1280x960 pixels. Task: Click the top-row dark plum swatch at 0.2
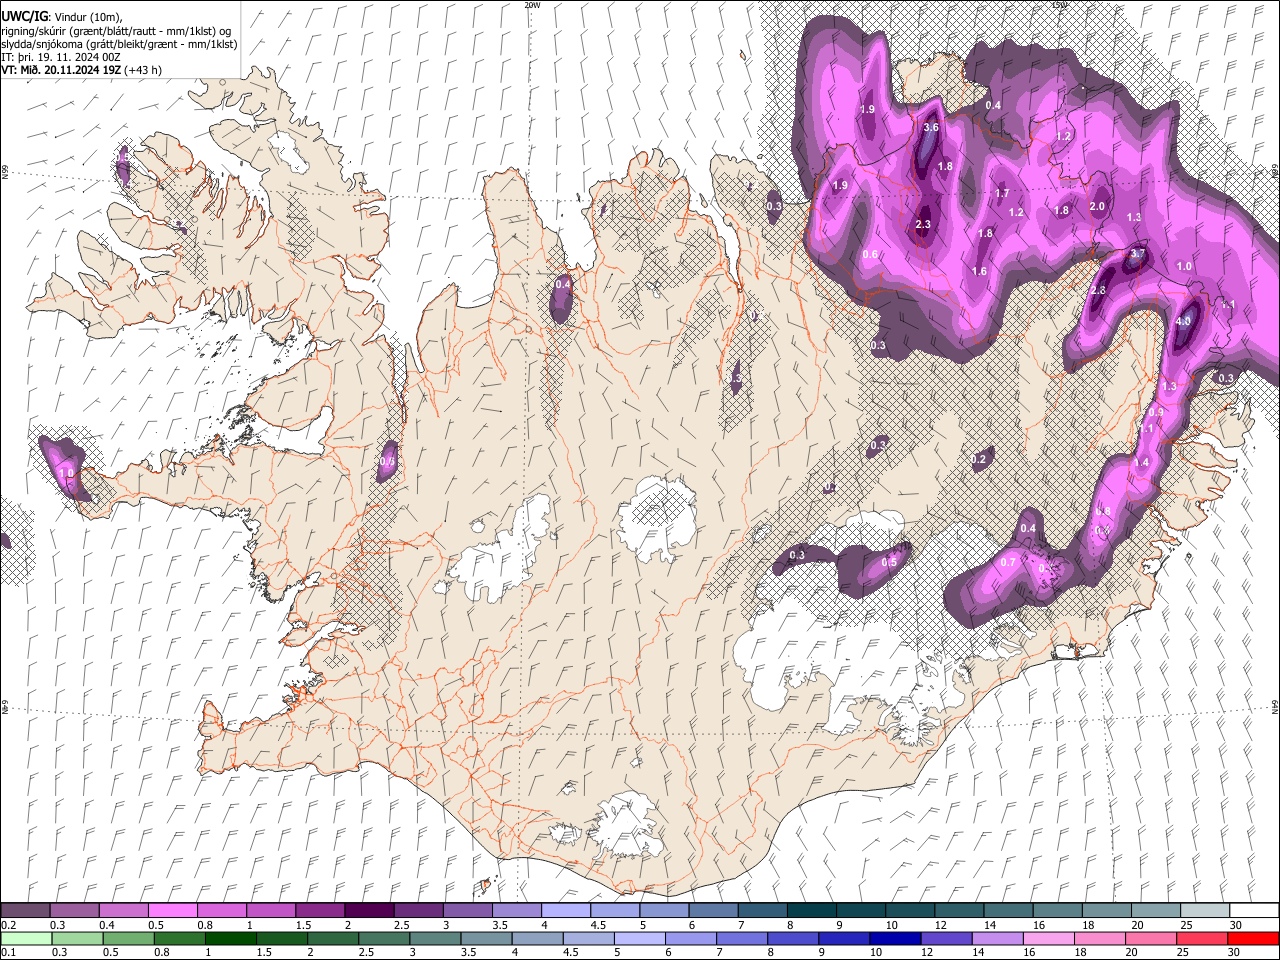tap(26, 911)
